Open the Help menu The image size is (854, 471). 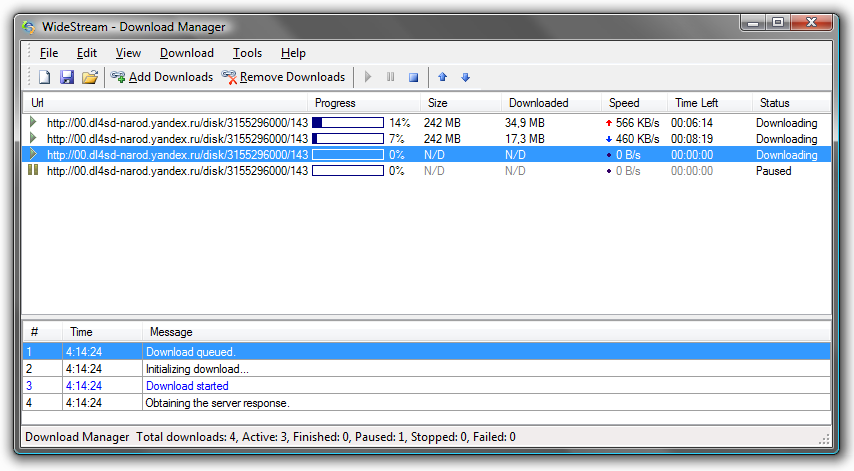293,53
